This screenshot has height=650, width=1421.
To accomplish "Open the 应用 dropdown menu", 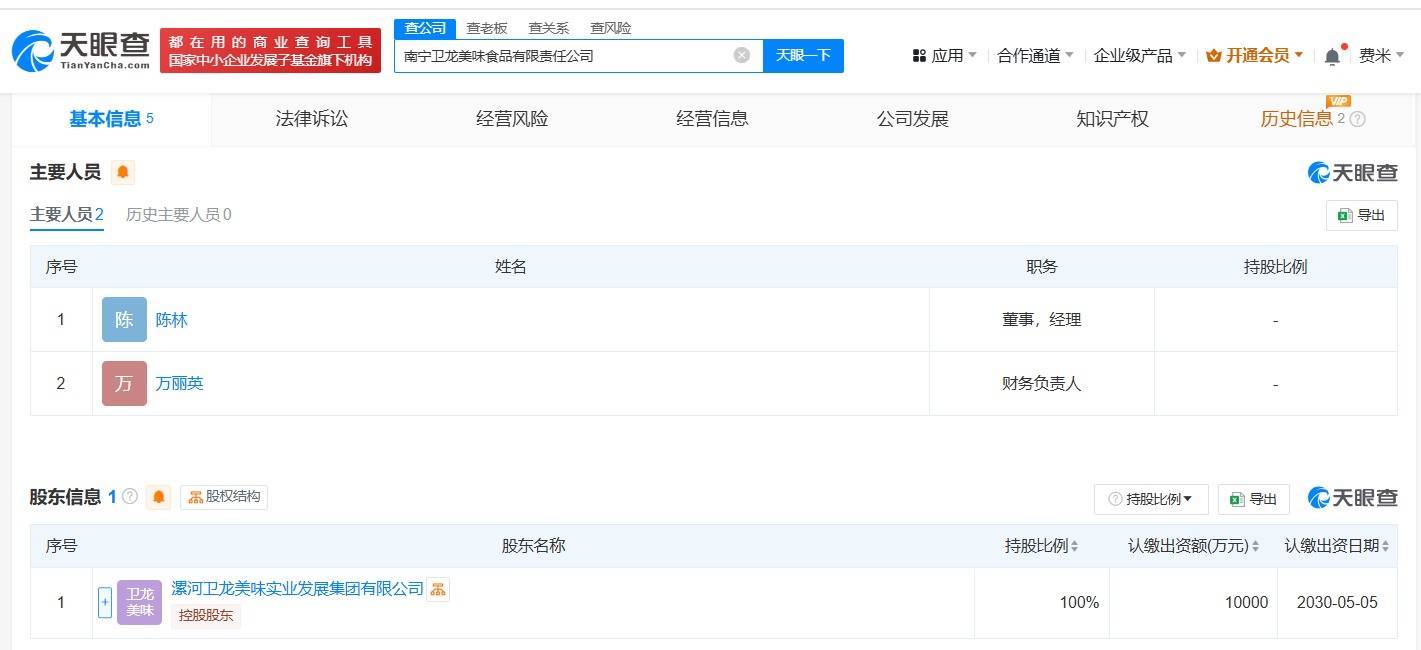I will pyautogui.click(x=945, y=56).
